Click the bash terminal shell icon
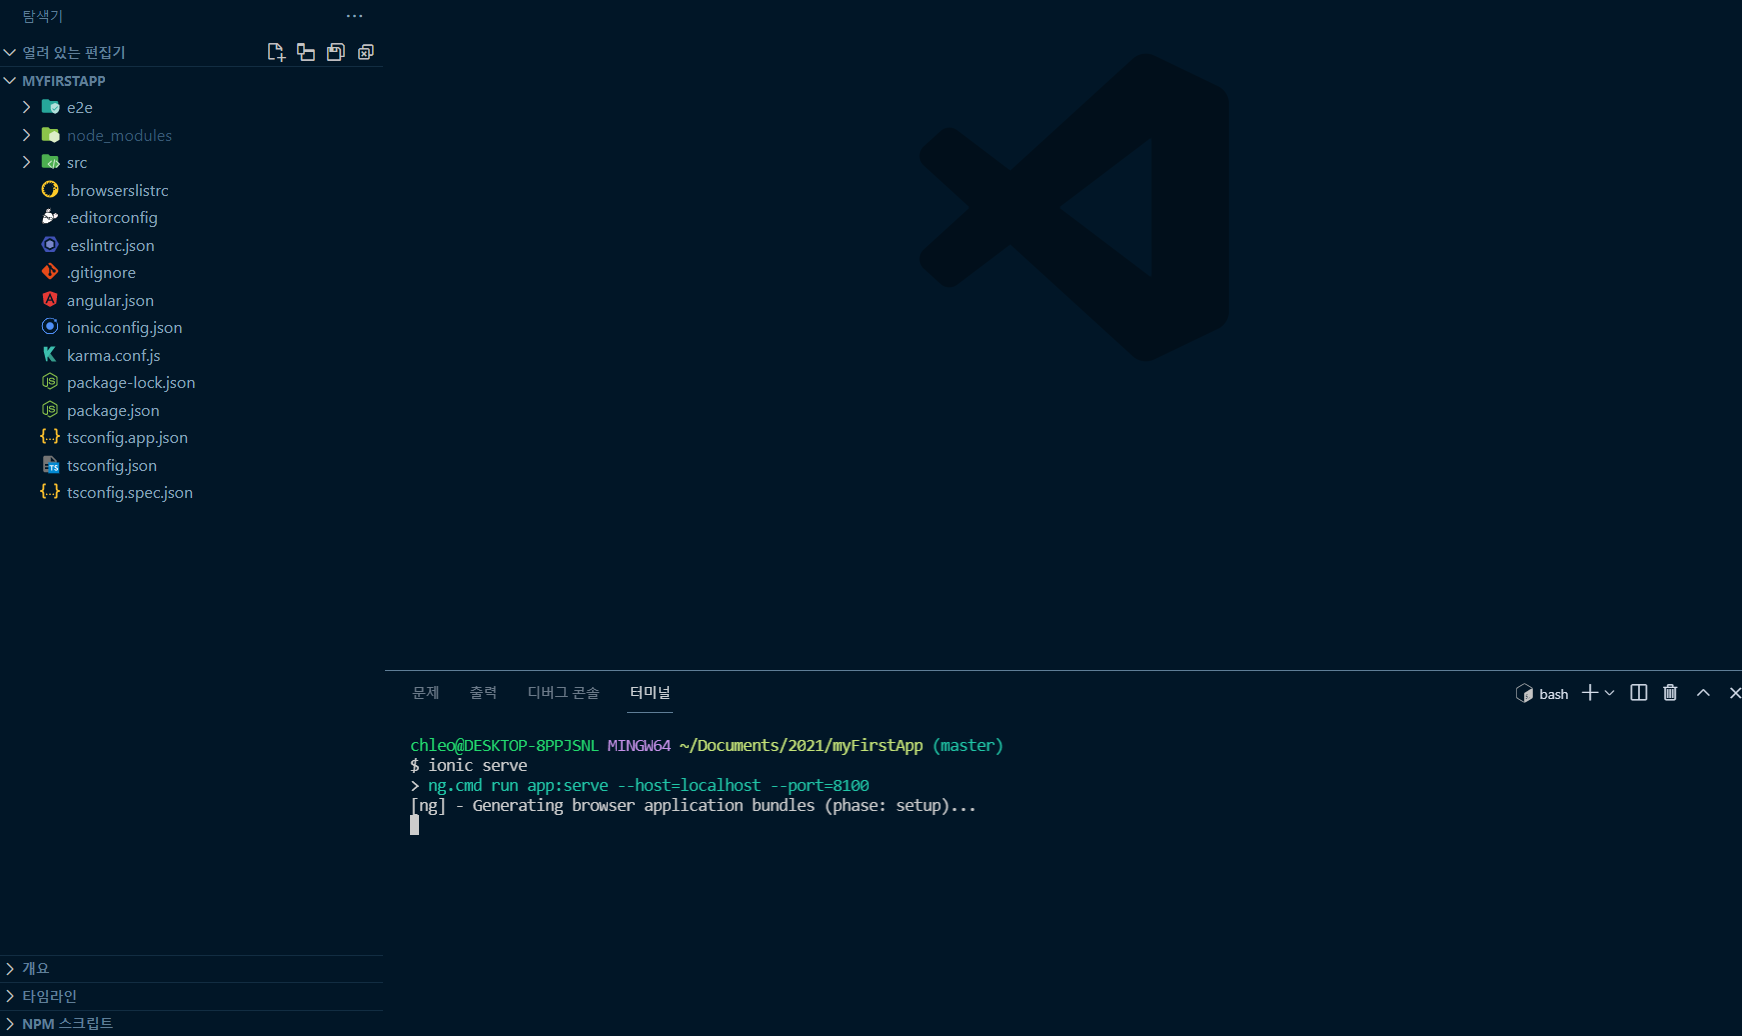Image resolution: width=1742 pixels, height=1036 pixels. tap(1524, 693)
